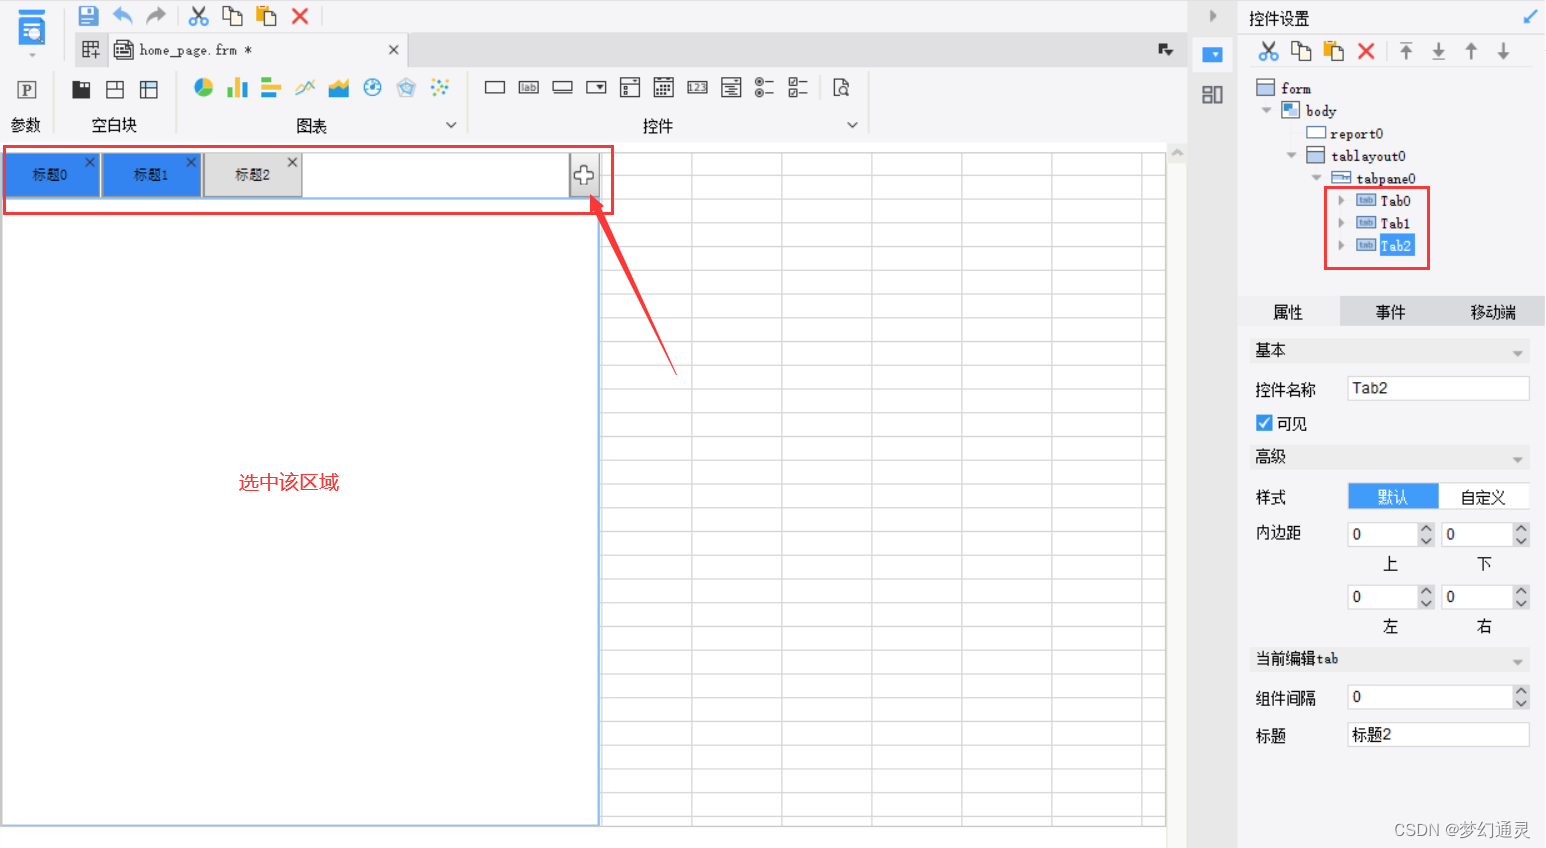
Task: Collapse the body node in the tree
Action: 1267,111
